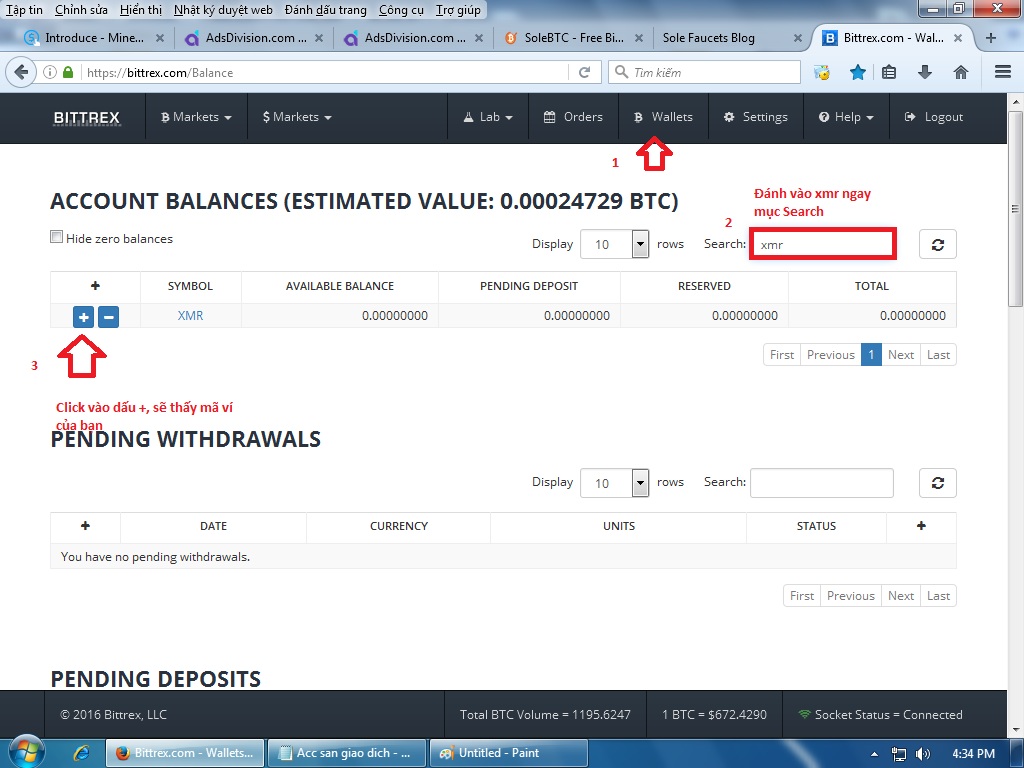Refresh the pending withdrawals table
The height and width of the screenshot is (768, 1024).
[938, 483]
